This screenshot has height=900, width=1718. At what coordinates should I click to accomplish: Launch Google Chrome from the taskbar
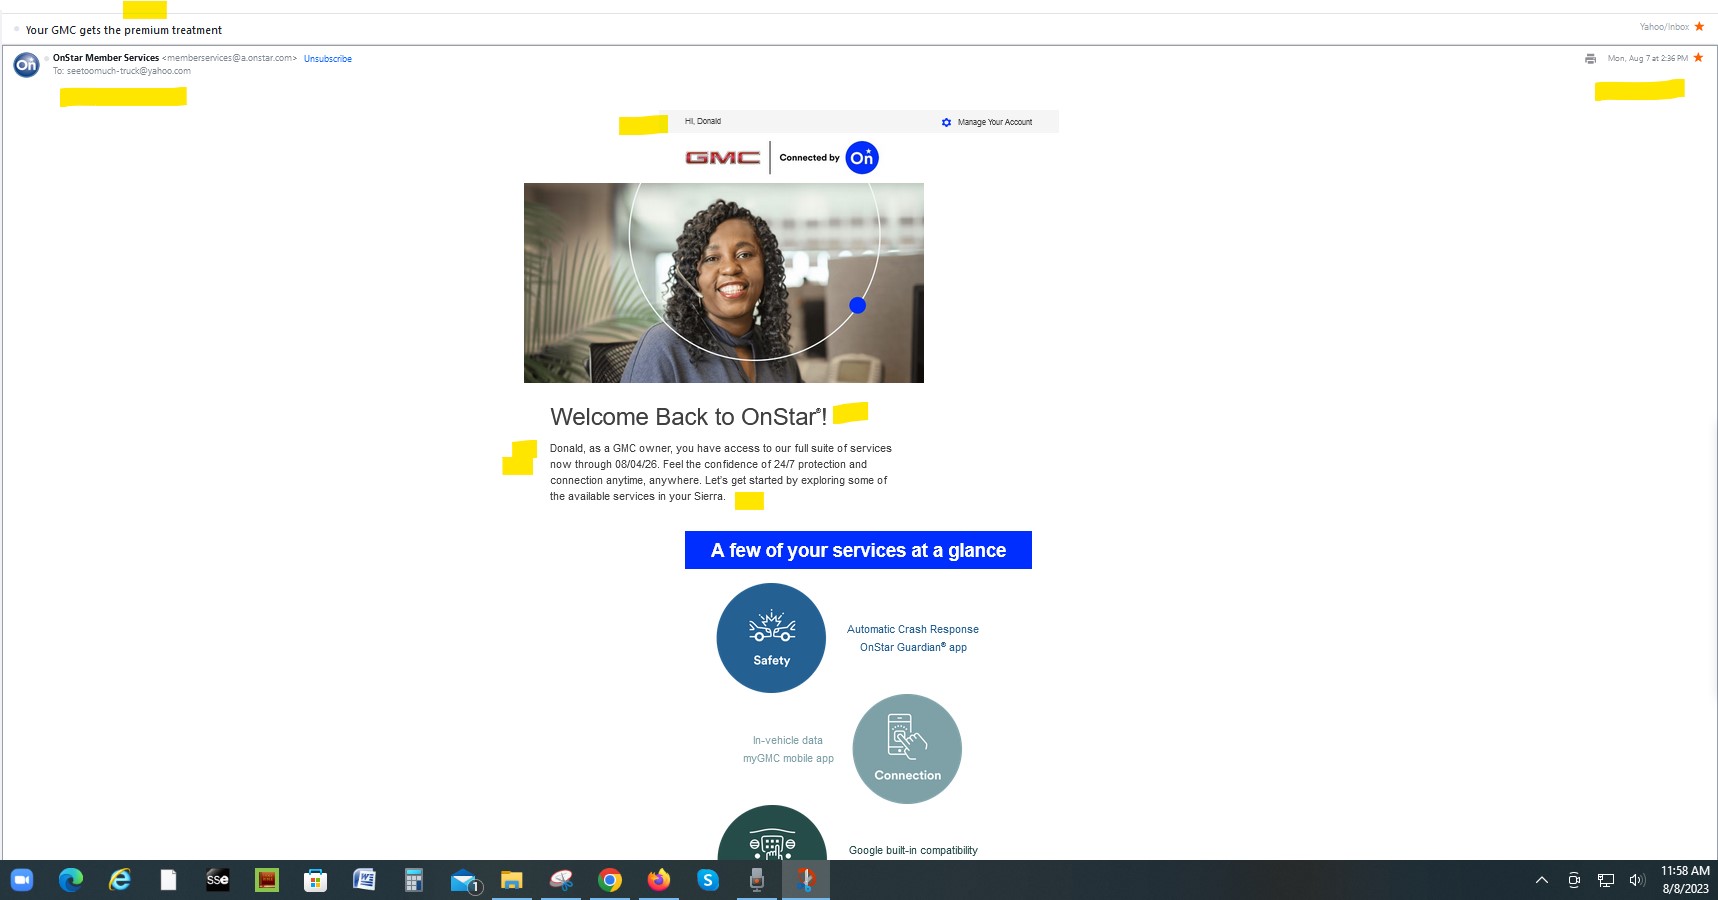(610, 880)
